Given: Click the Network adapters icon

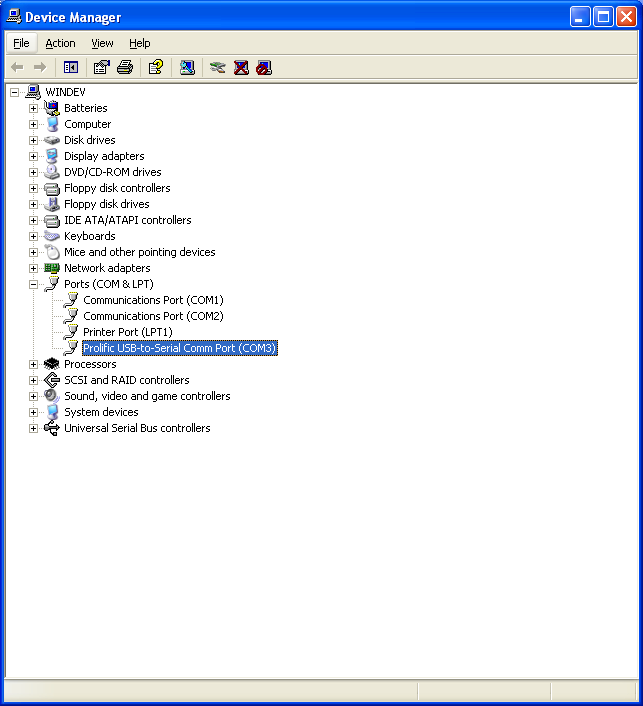Looking at the screenshot, I should [52, 268].
